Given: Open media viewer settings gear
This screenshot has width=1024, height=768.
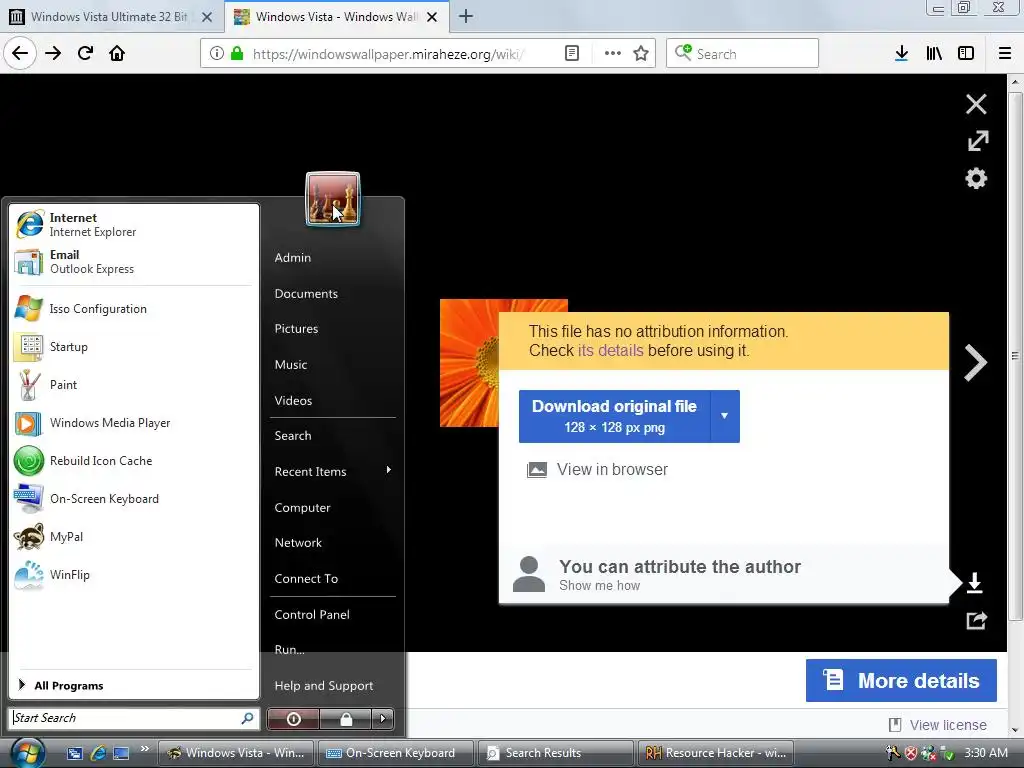Looking at the screenshot, I should click(976, 178).
